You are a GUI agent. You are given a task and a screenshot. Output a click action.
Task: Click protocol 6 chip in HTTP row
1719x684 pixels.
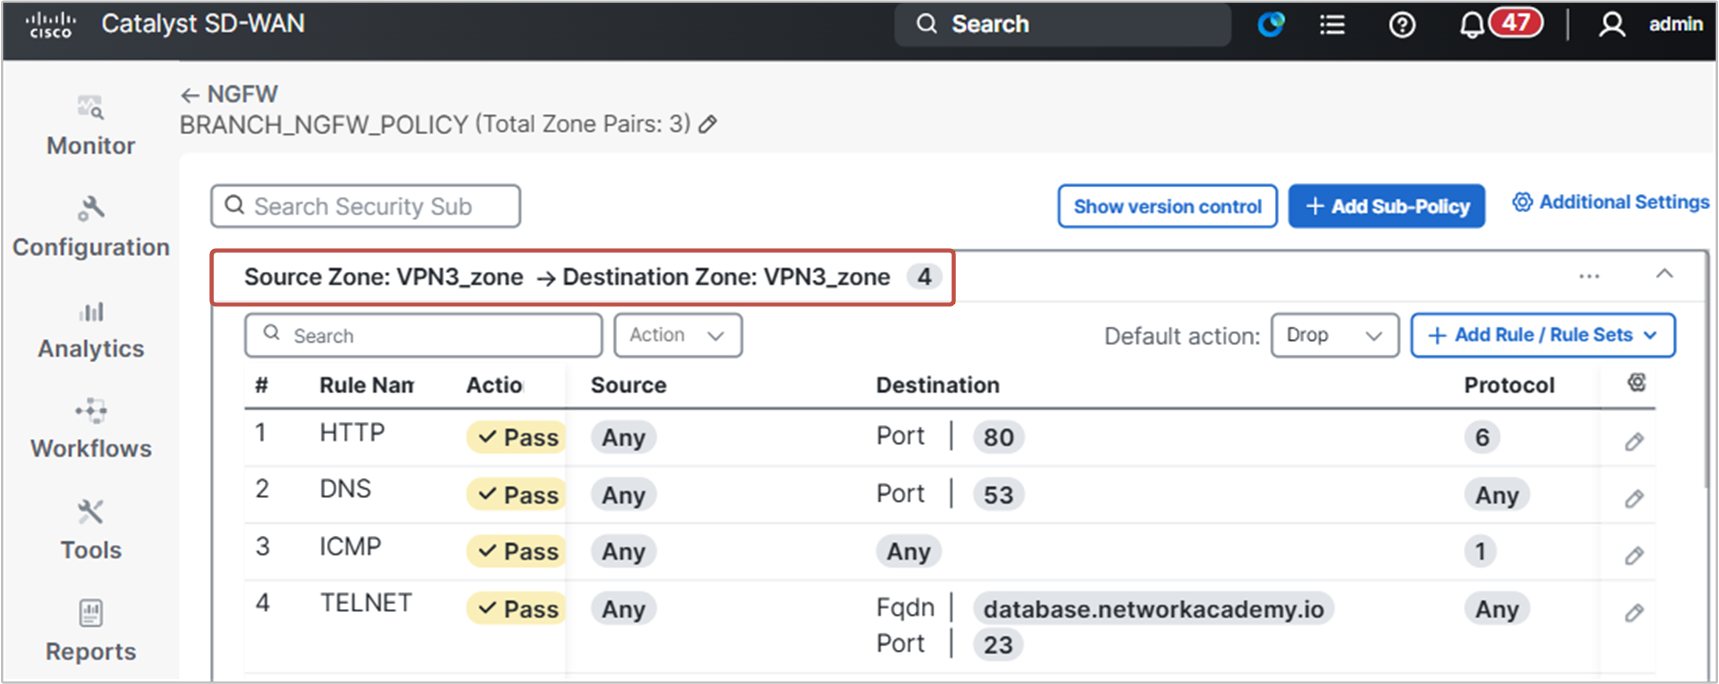[x=1482, y=437]
